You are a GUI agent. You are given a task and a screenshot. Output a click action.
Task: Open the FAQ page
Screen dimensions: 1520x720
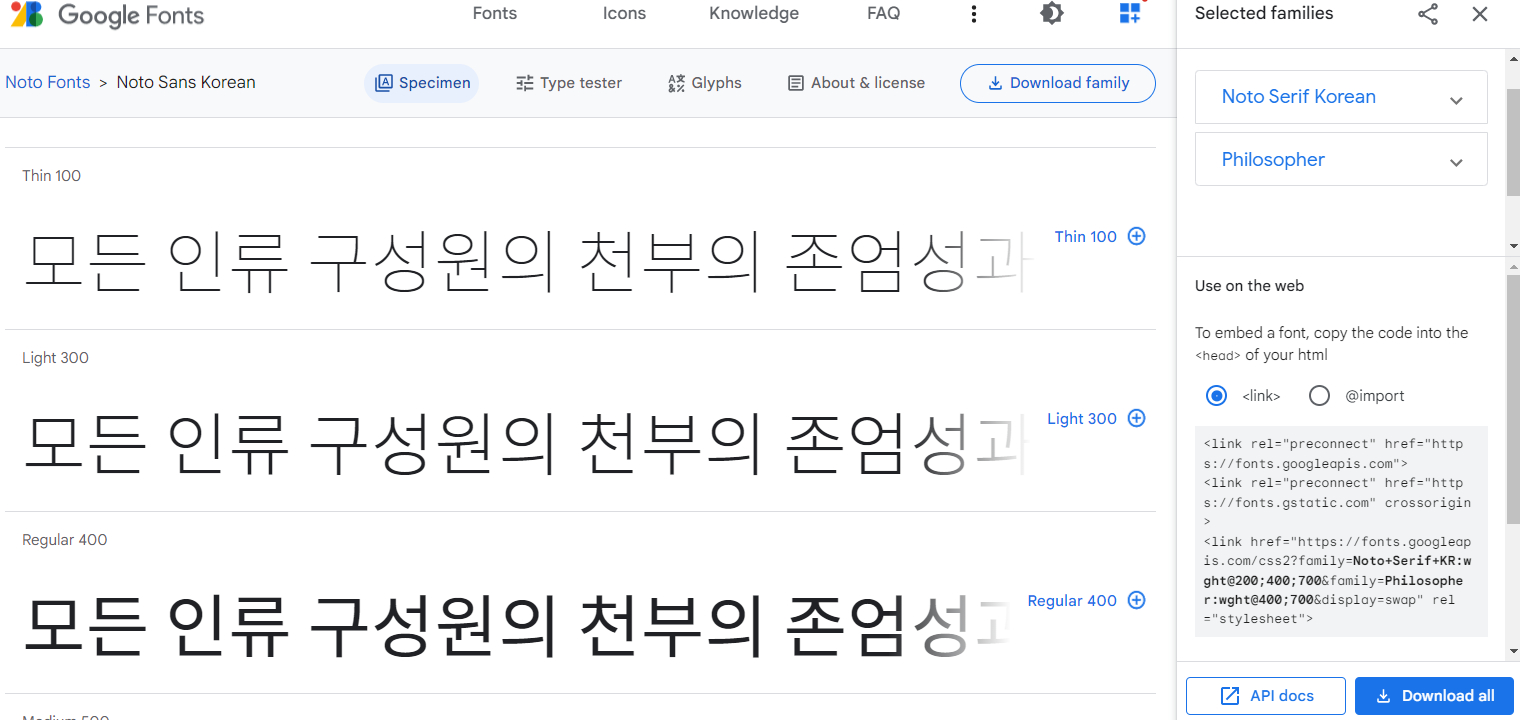click(x=884, y=14)
